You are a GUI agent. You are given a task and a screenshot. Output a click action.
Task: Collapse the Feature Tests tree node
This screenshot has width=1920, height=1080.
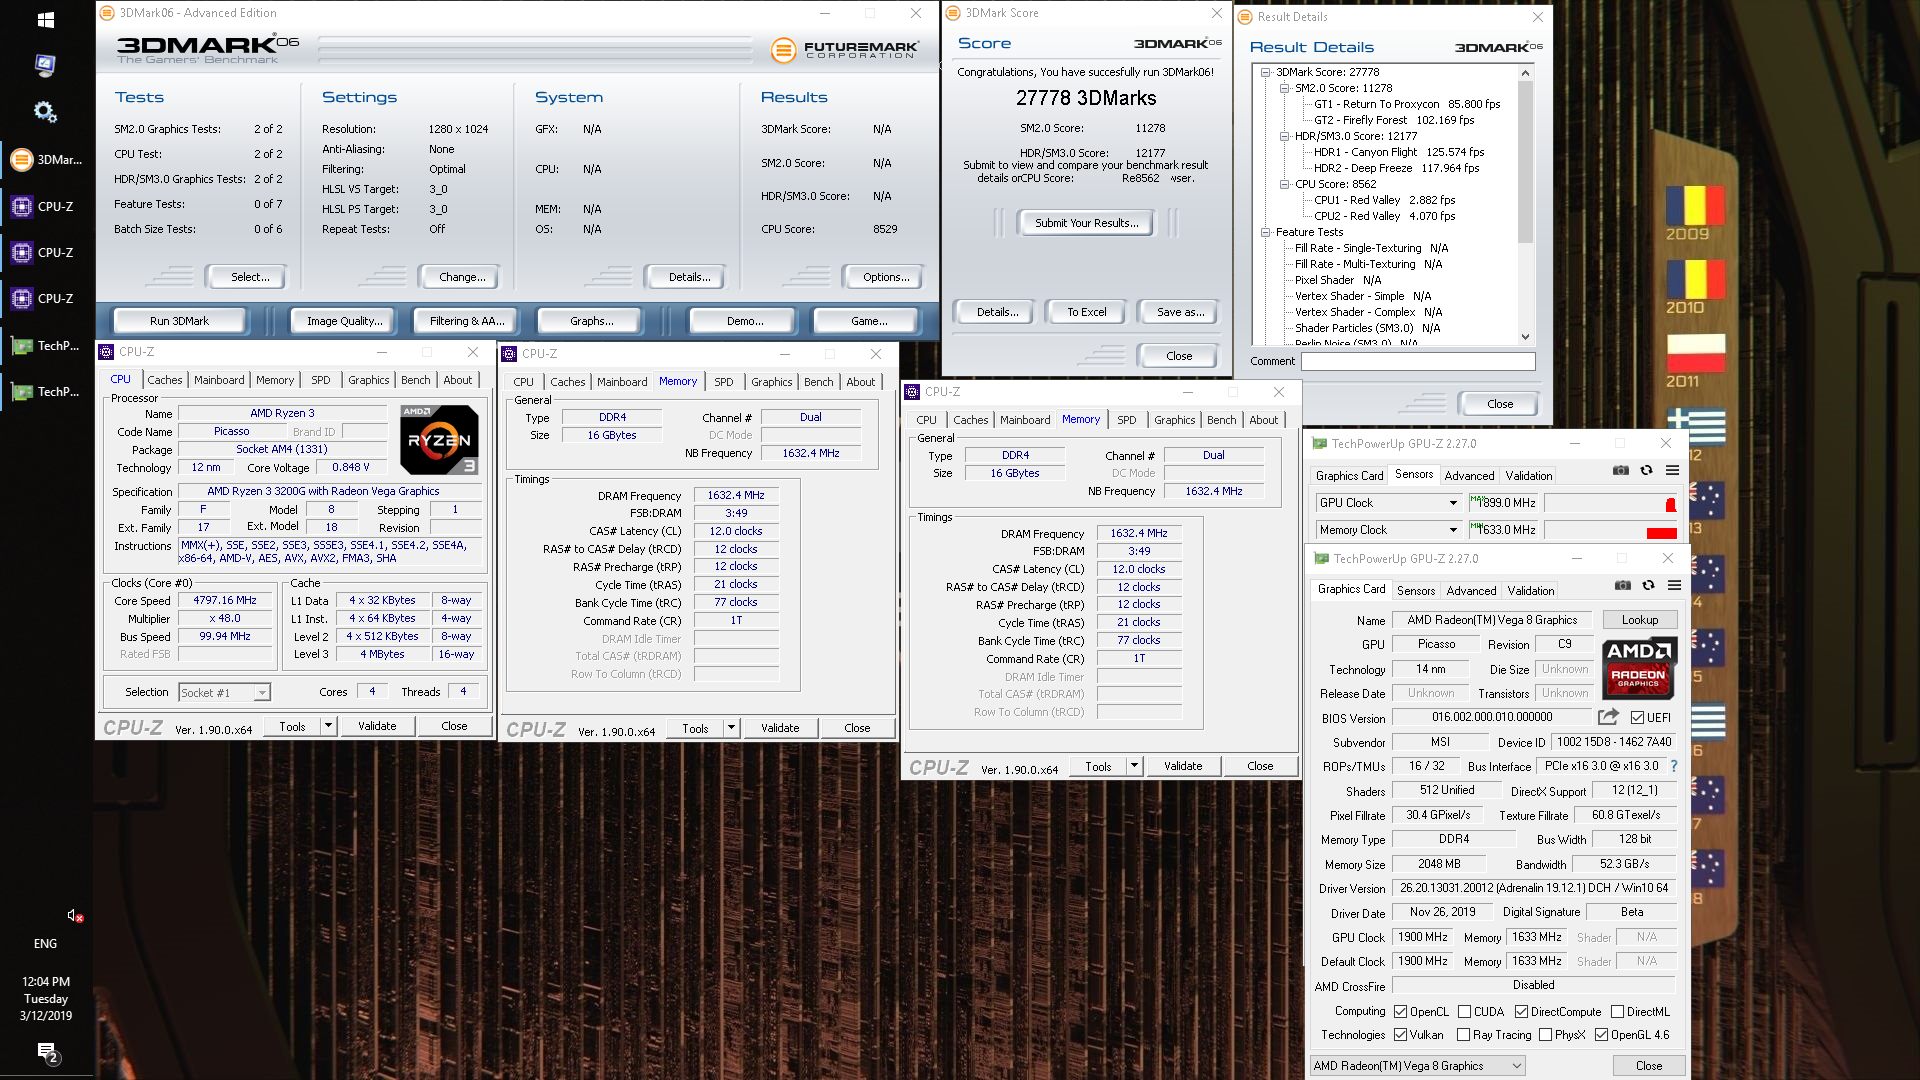1265,232
